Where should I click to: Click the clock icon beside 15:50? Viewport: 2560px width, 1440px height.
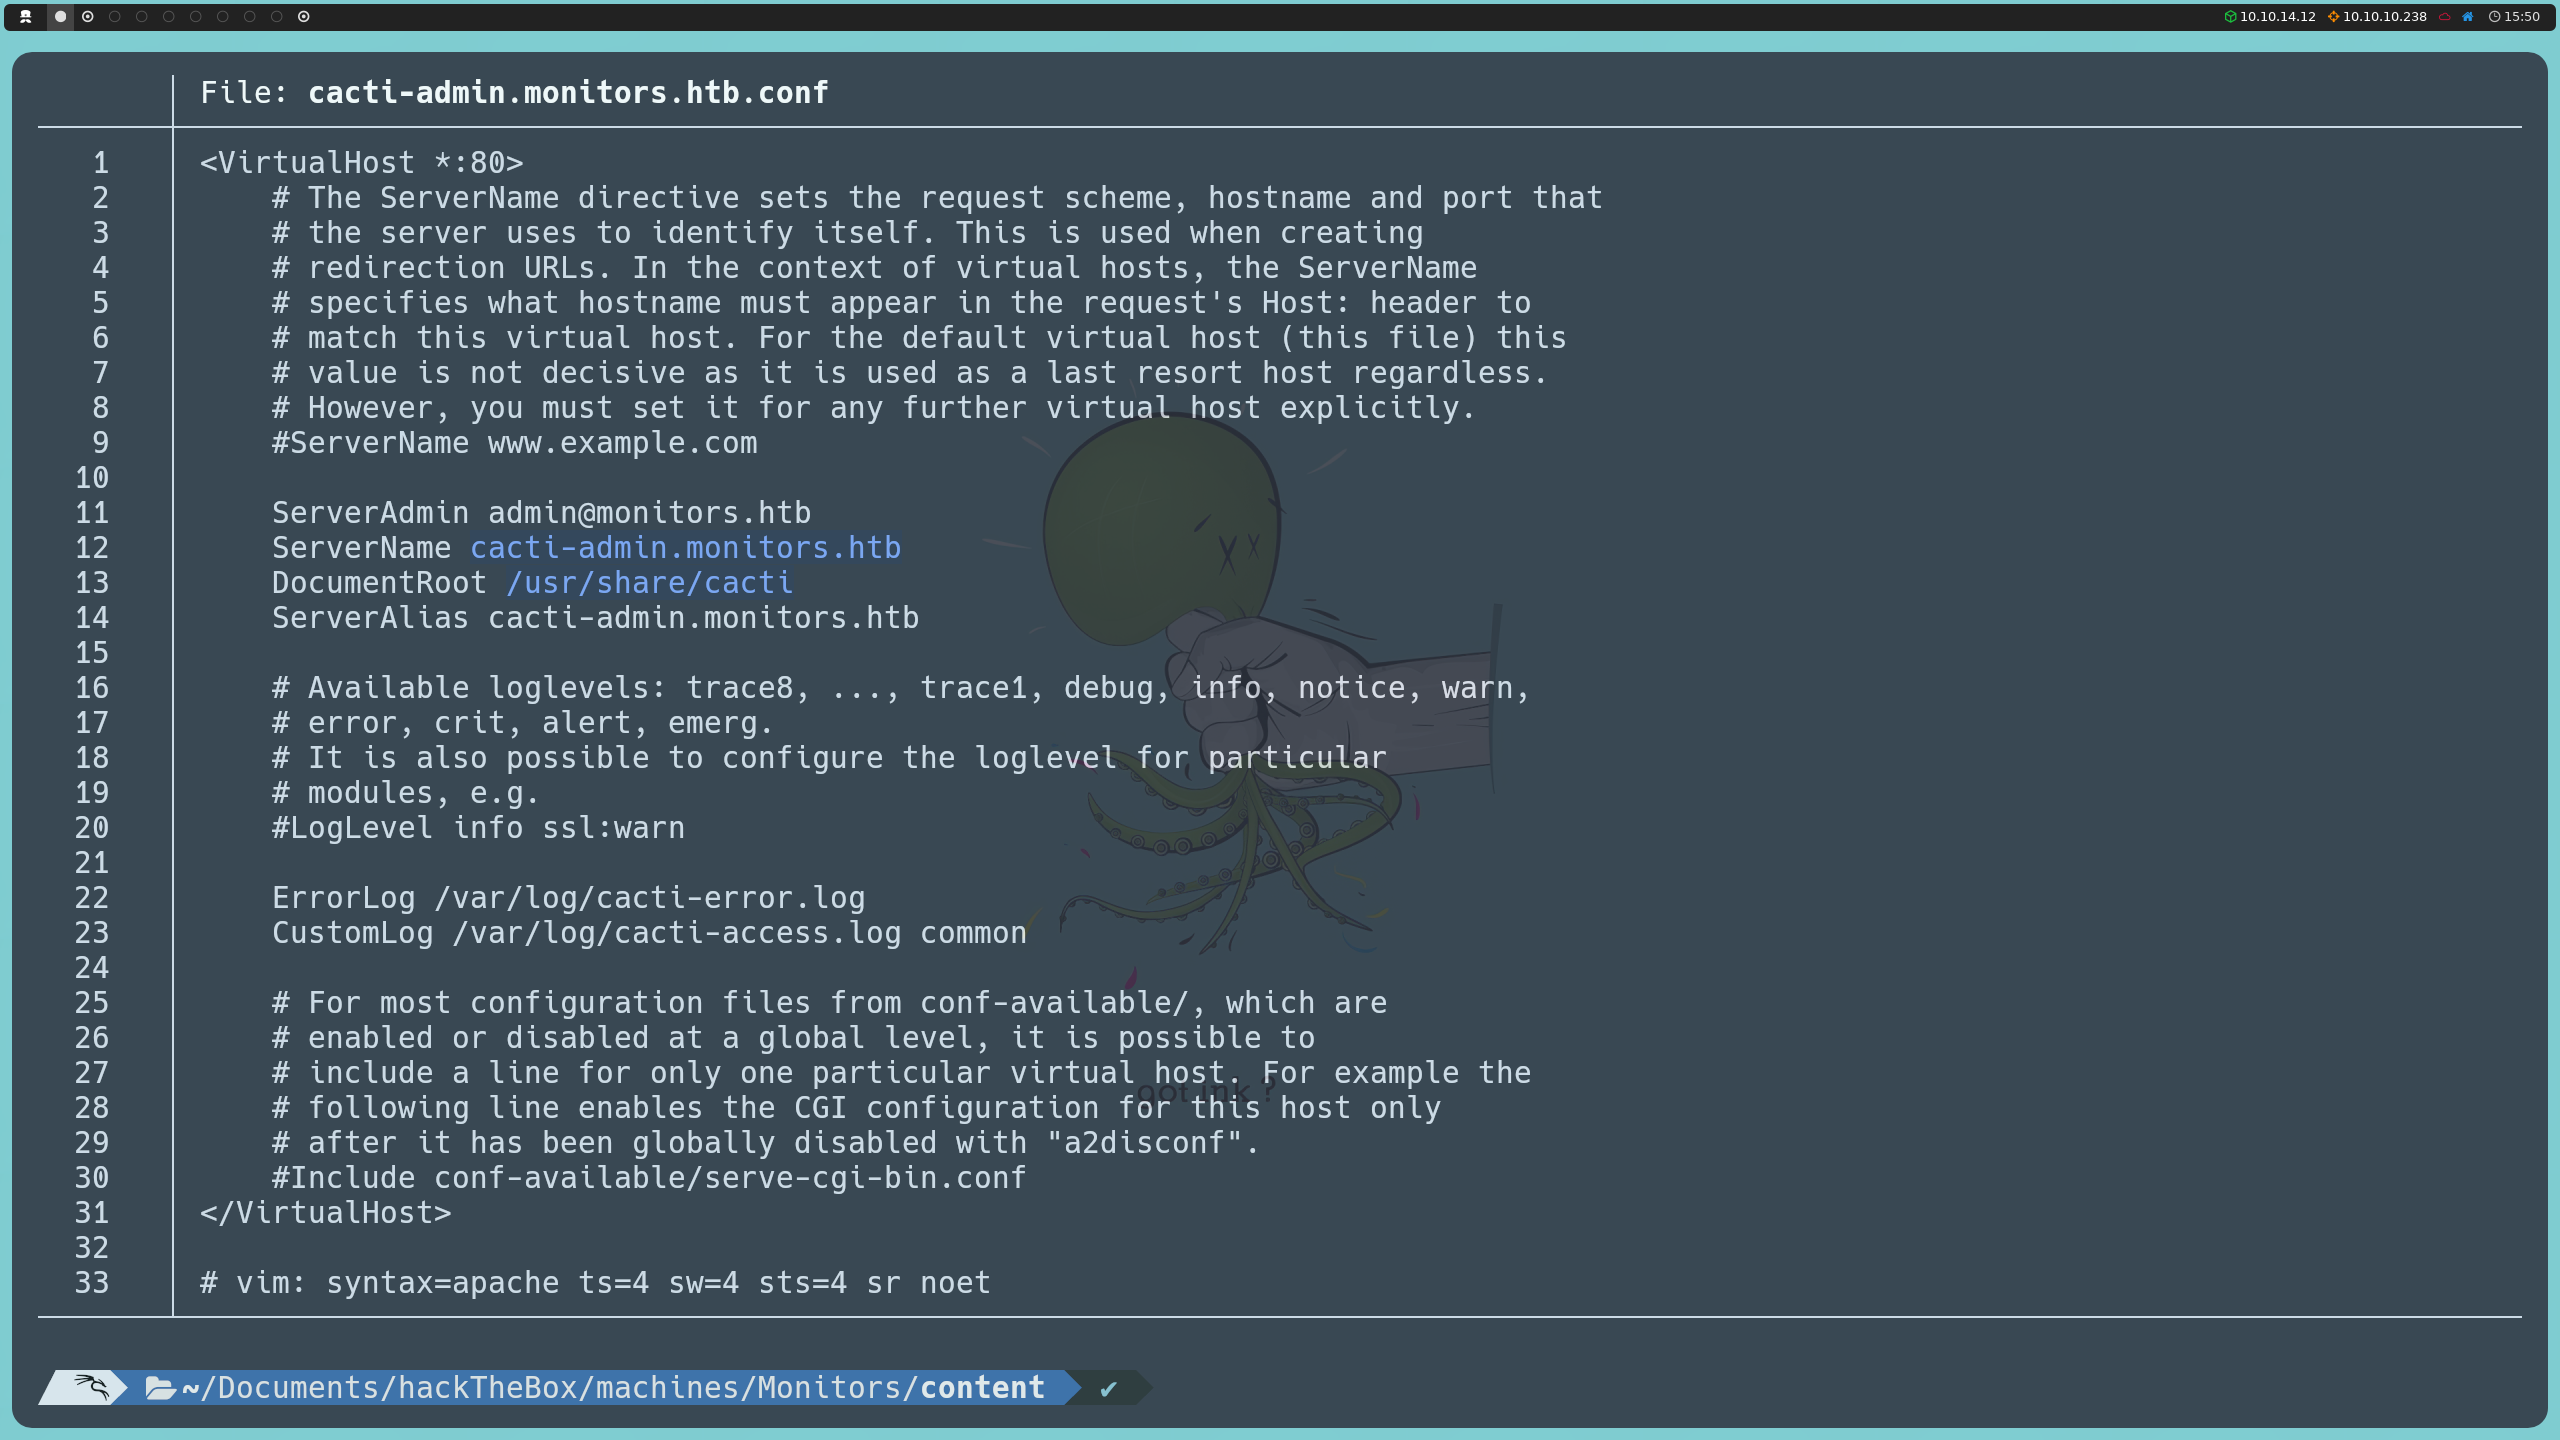tap(2494, 16)
